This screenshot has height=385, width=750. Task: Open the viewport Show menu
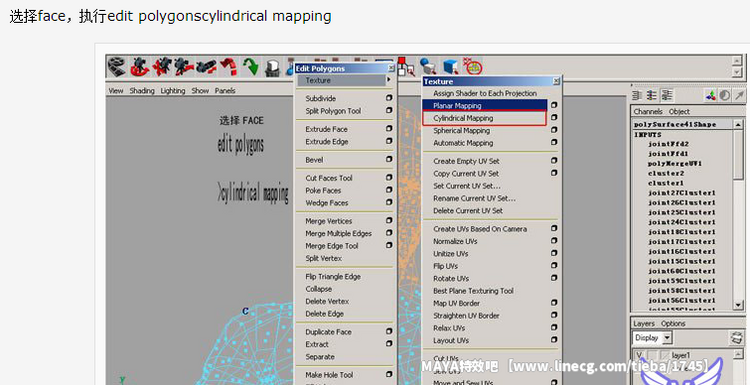click(200, 90)
